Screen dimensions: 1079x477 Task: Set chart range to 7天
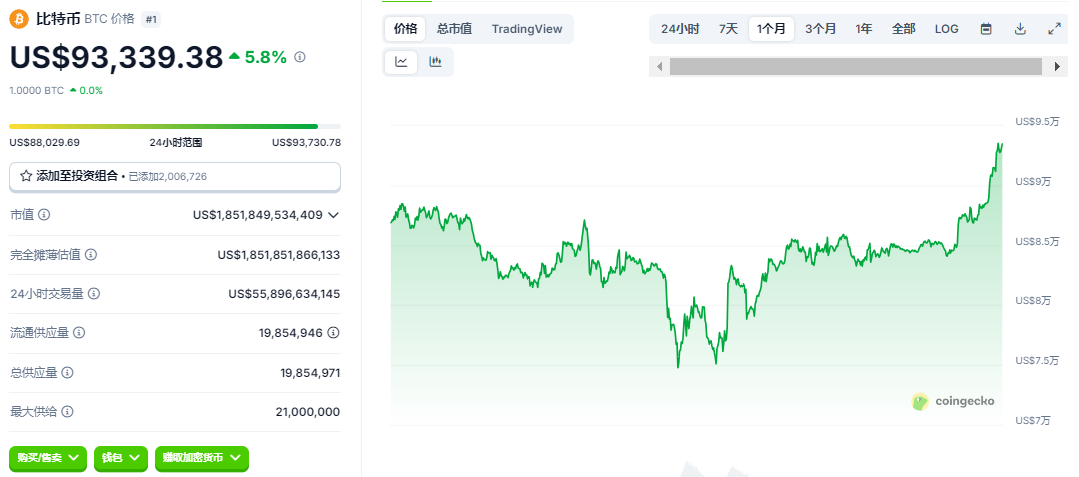pyautogui.click(x=728, y=29)
